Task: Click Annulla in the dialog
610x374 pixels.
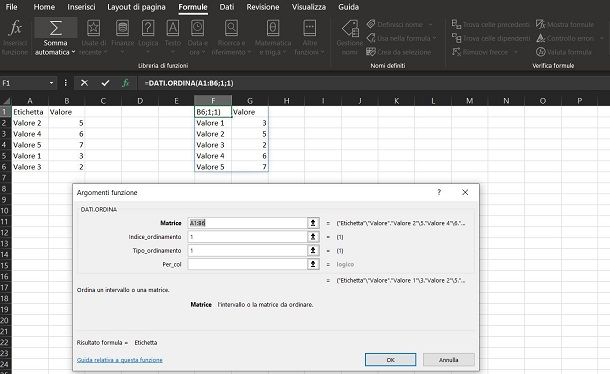Action: pyautogui.click(x=449, y=360)
